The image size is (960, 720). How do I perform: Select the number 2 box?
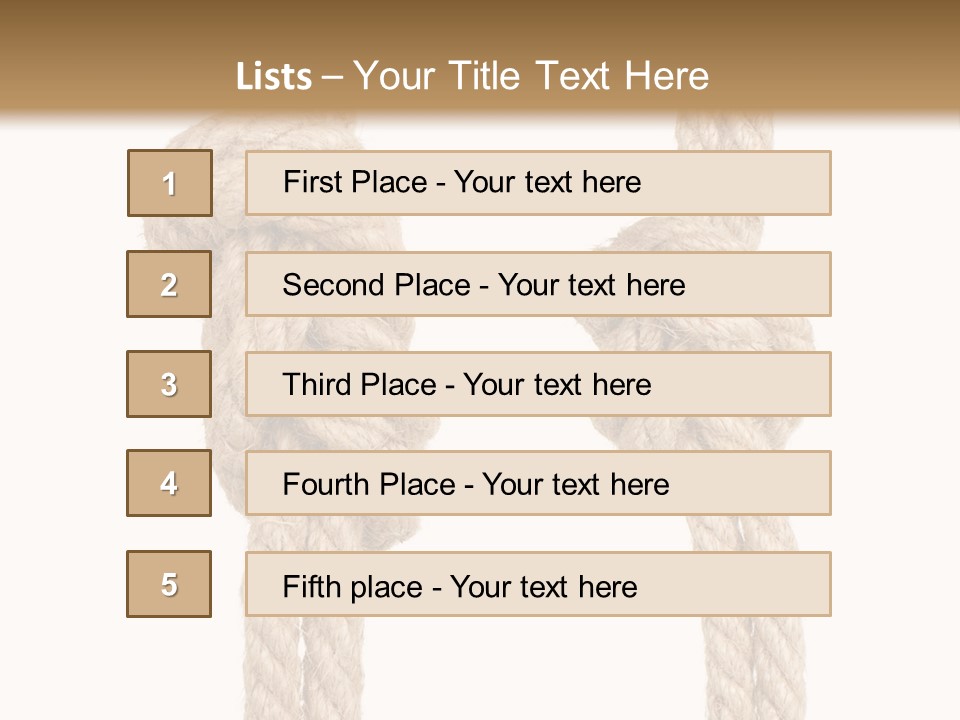pyautogui.click(x=169, y=284)
